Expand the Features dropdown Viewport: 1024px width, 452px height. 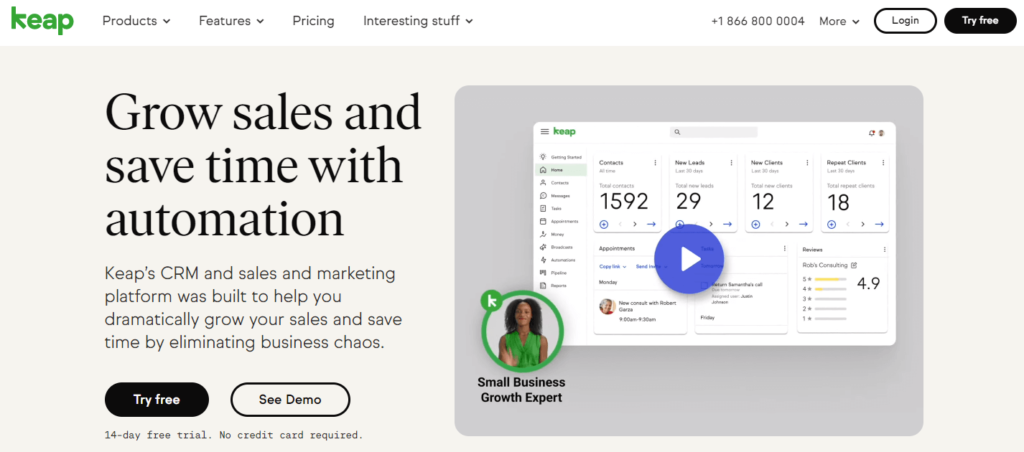pyautogui.click(x=231, y=21)
